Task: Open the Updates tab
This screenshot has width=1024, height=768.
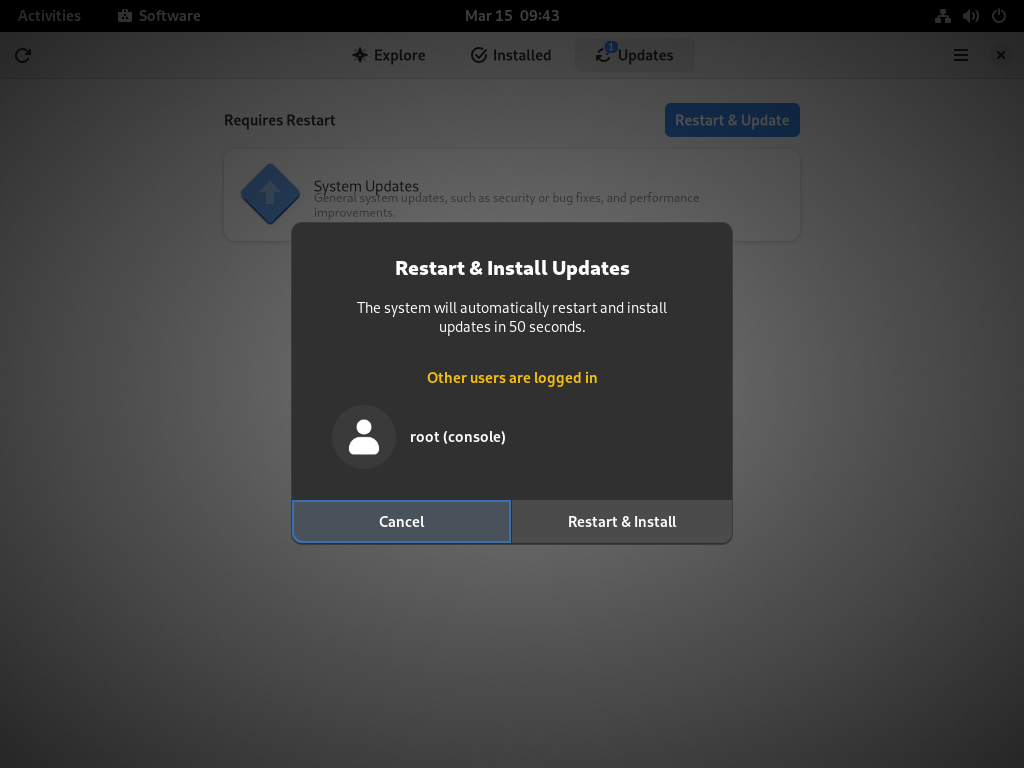Action: [634, 56]
